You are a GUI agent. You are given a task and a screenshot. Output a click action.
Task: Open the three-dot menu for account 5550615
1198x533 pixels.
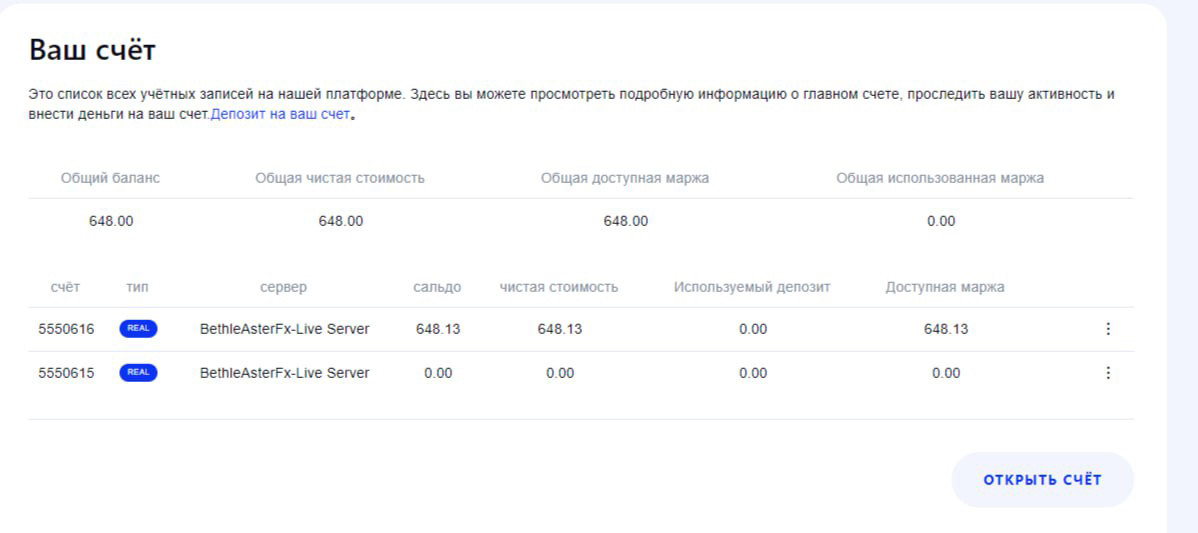(x=1107, y=373)
